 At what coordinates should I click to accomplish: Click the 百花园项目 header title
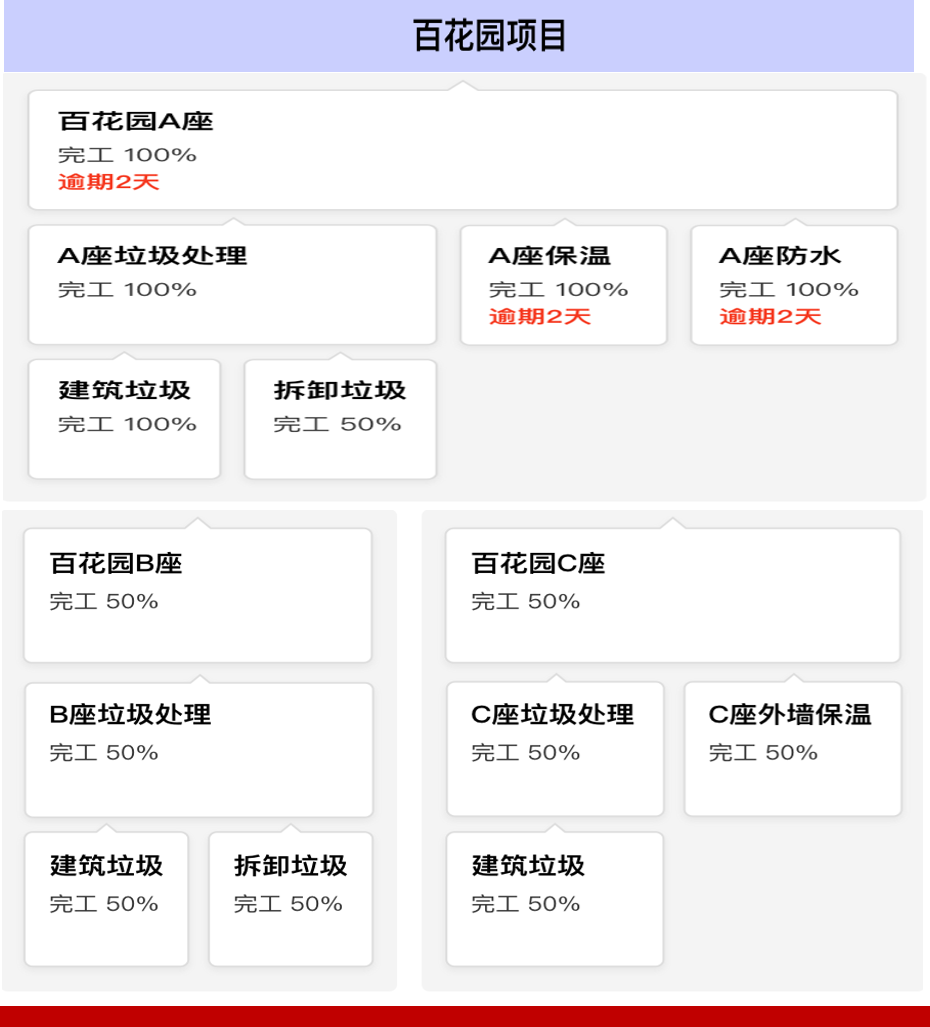coord(489,36)
